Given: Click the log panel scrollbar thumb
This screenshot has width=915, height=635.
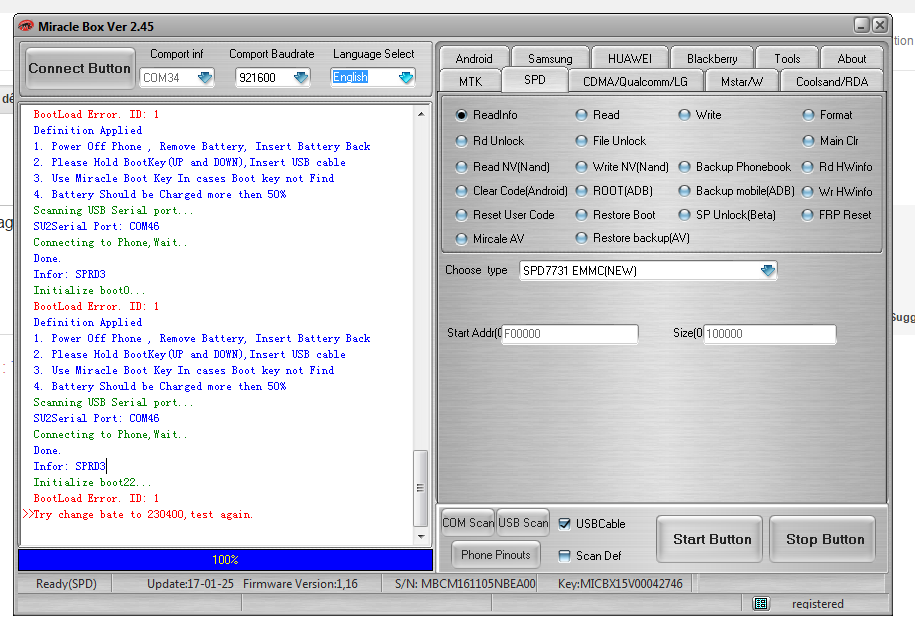Looking at the screenshot, I should (420, 488).
